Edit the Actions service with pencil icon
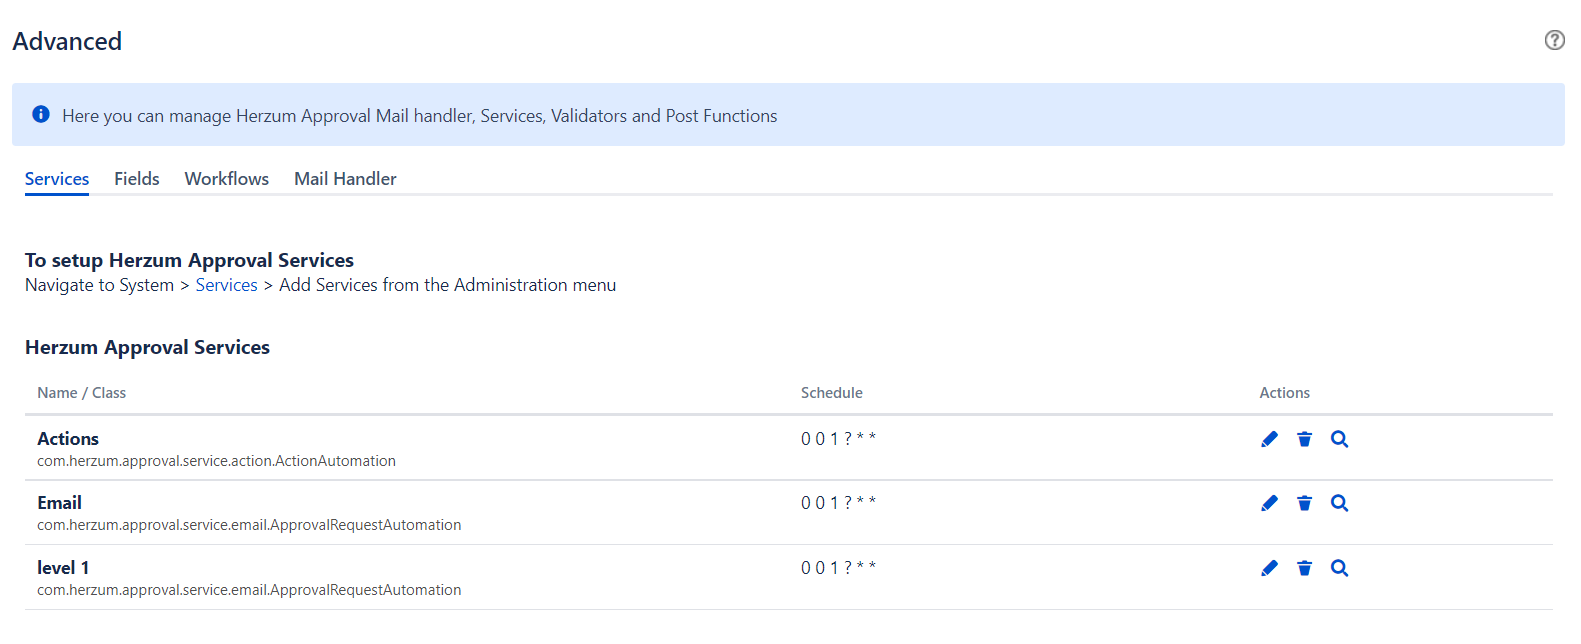 [x=1269, y=439]
